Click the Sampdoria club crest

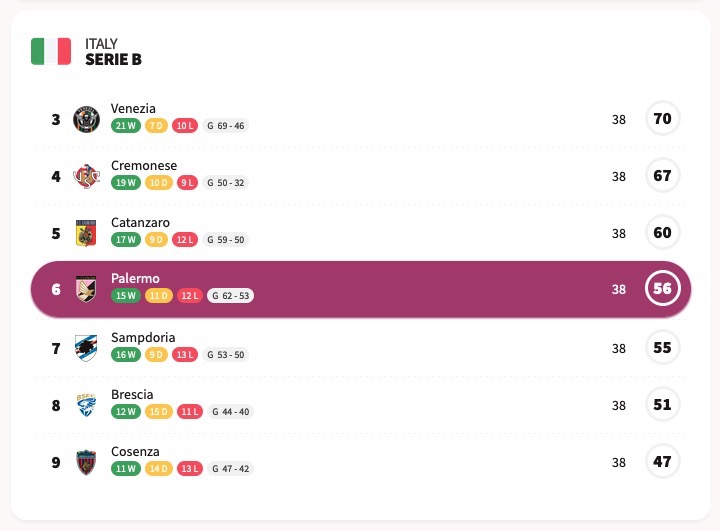point(86,348)
